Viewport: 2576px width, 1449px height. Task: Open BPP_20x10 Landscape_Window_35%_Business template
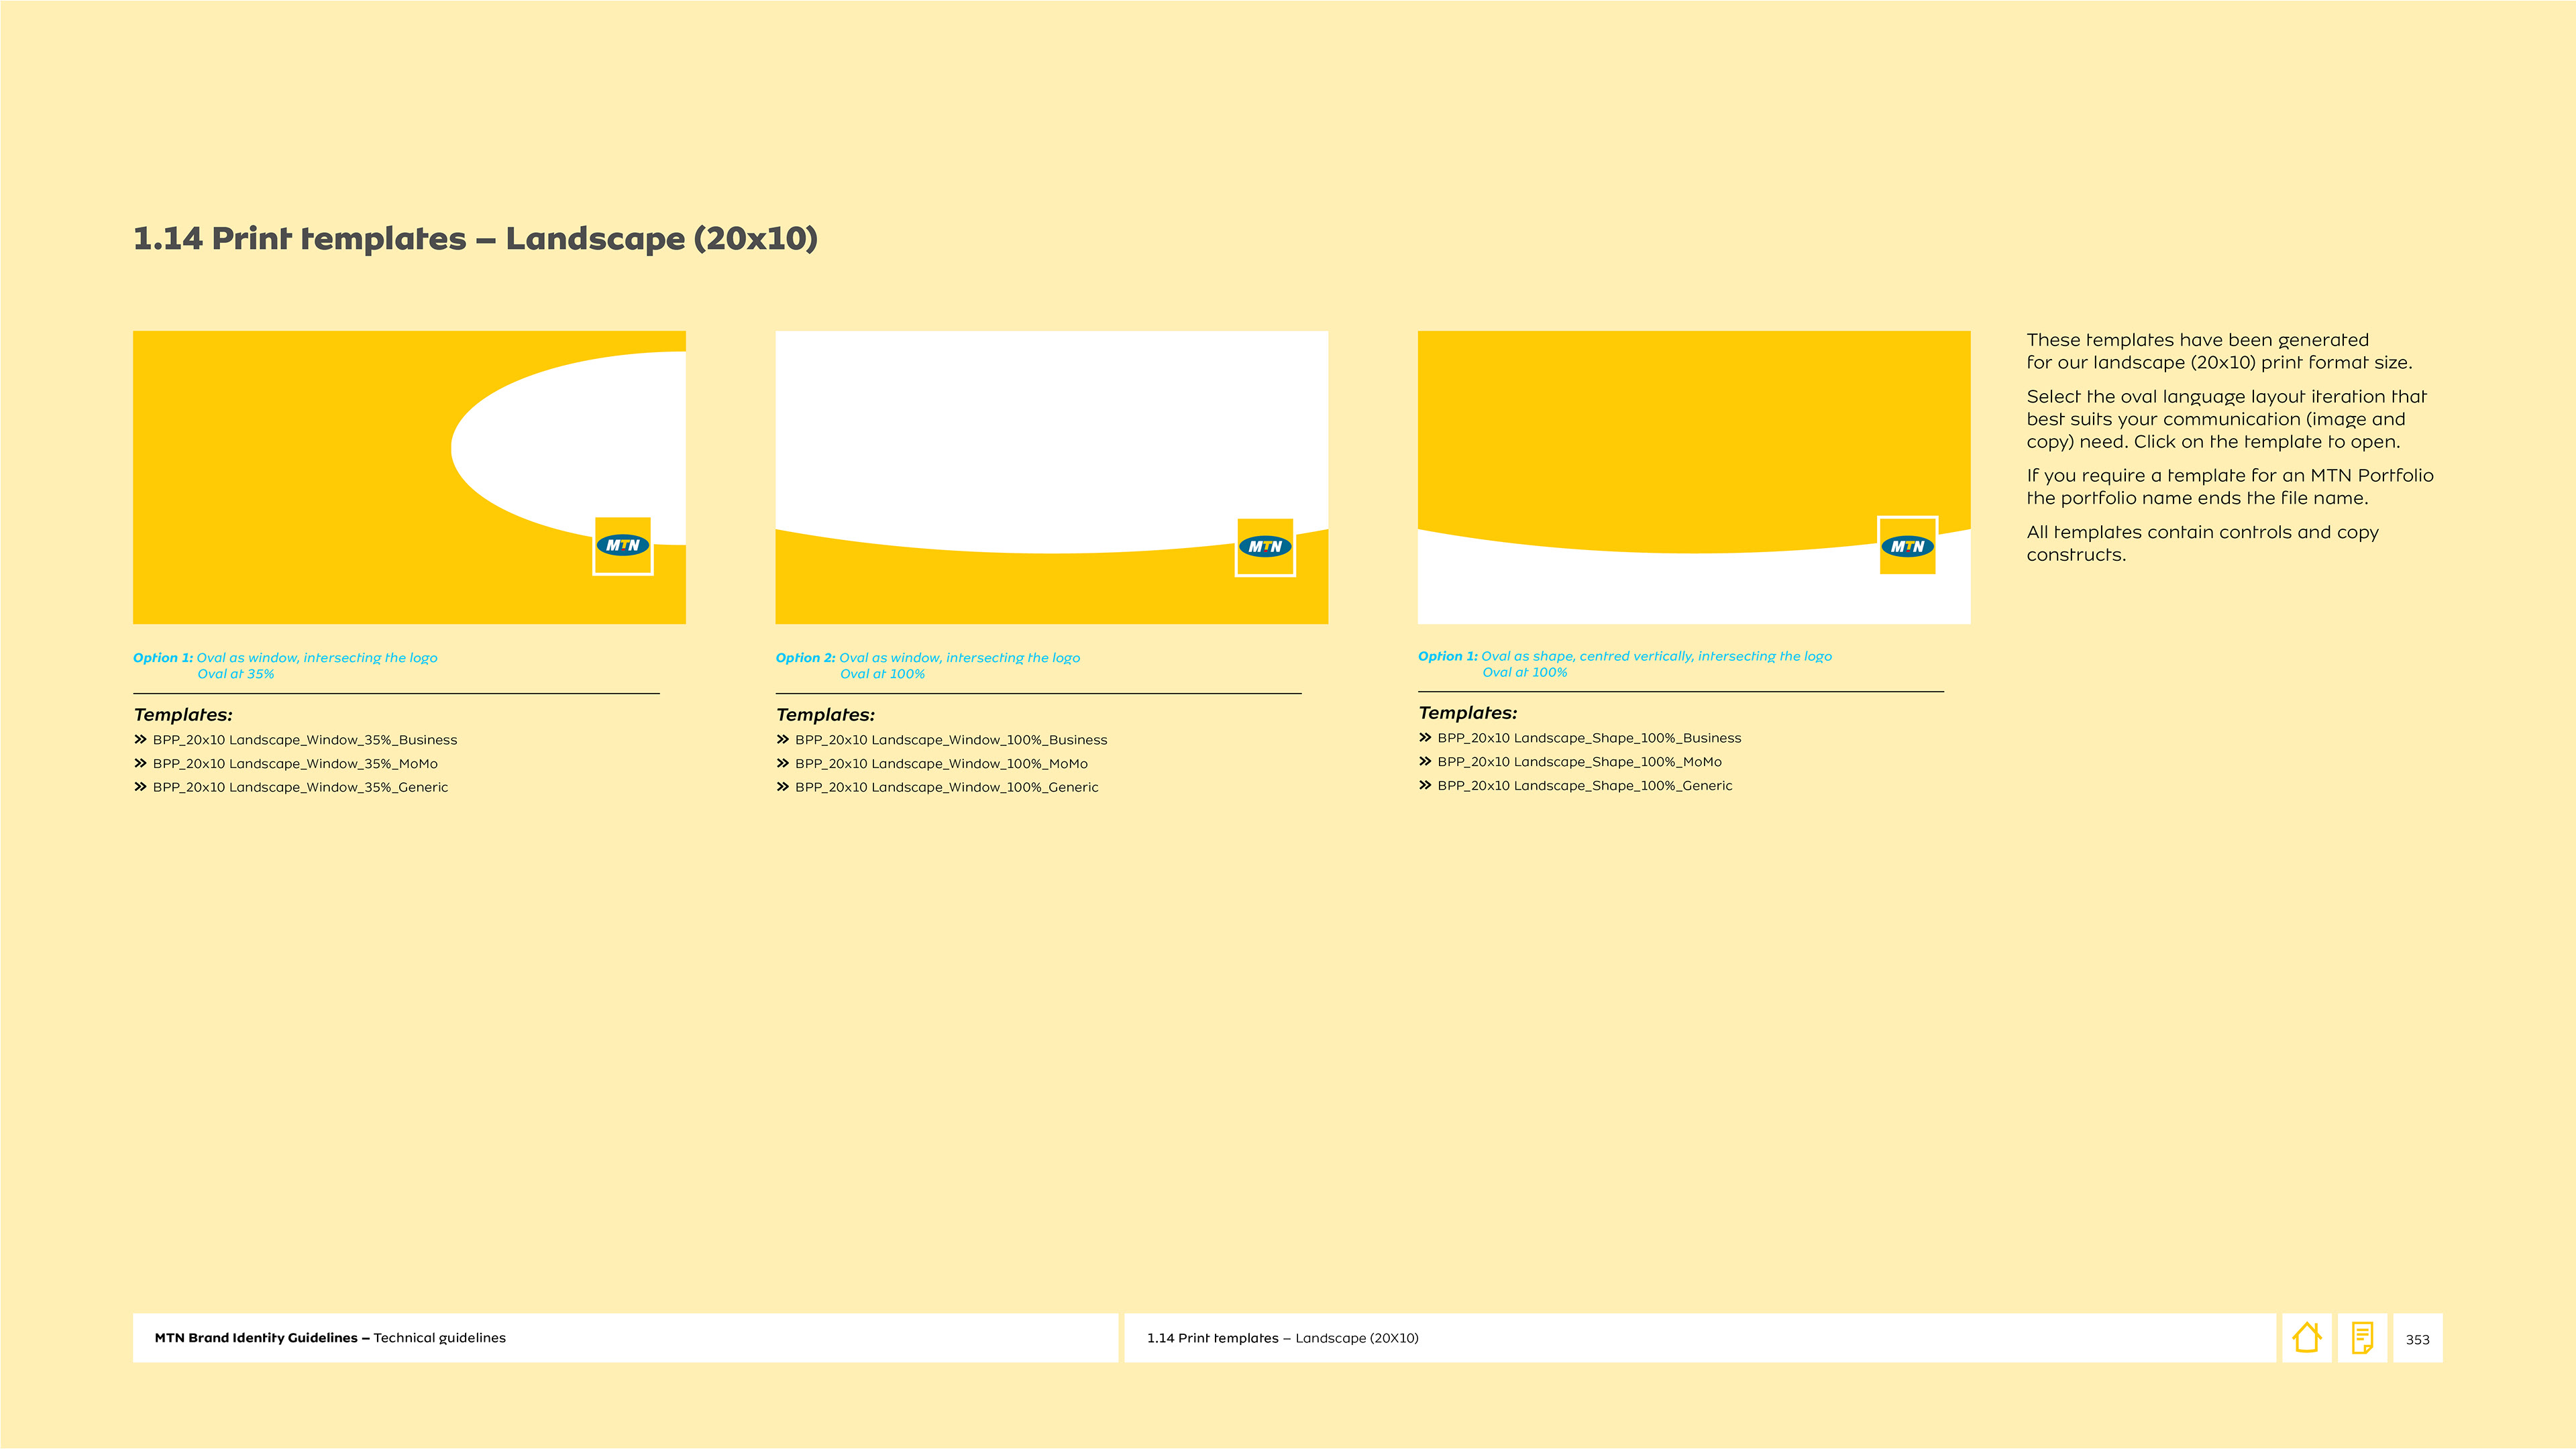pos(304,740)
